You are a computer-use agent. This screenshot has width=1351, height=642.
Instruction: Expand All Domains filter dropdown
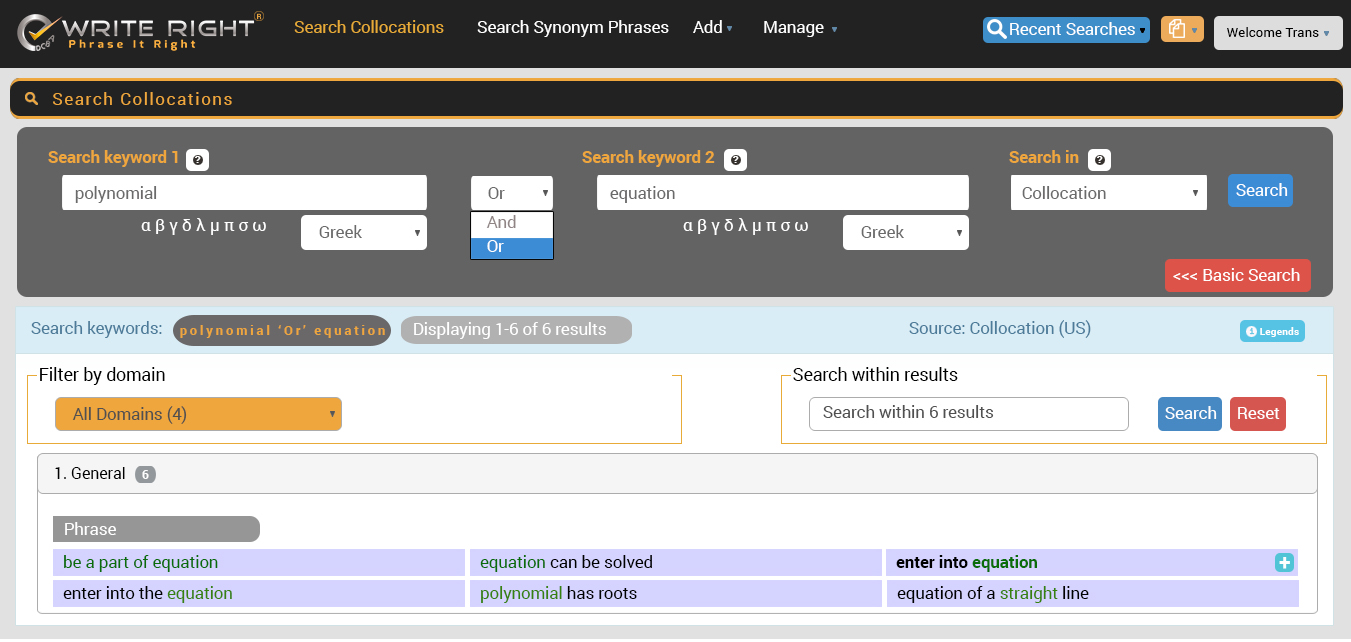198,414
